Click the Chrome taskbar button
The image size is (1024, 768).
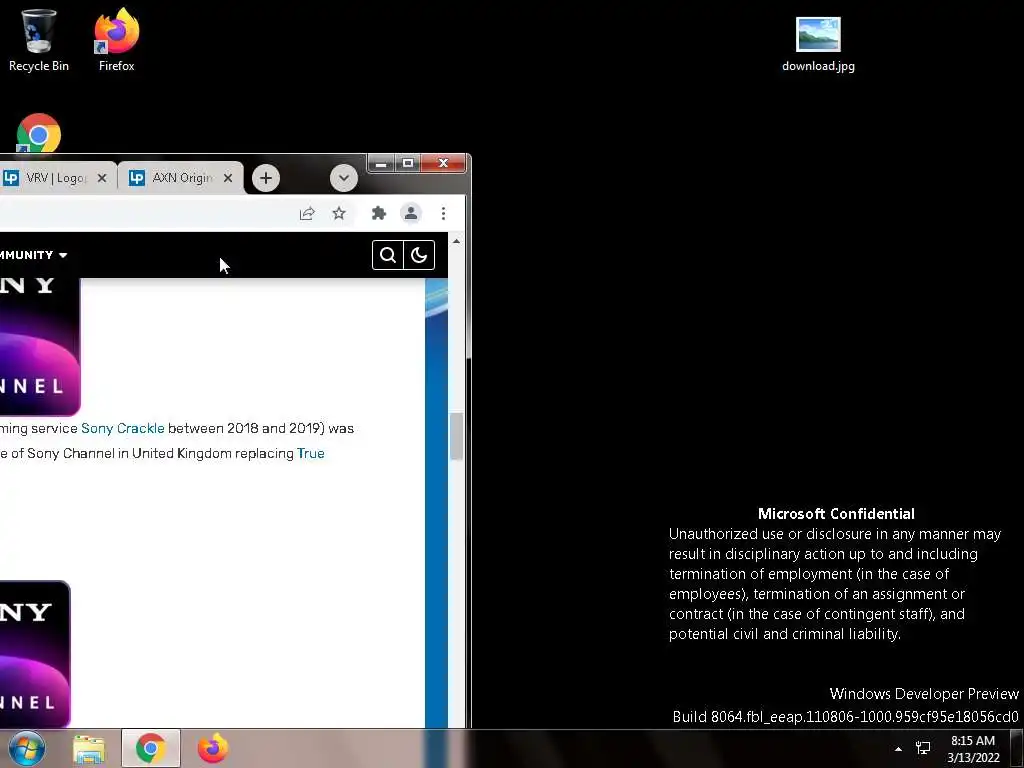(x=151, y=749)
